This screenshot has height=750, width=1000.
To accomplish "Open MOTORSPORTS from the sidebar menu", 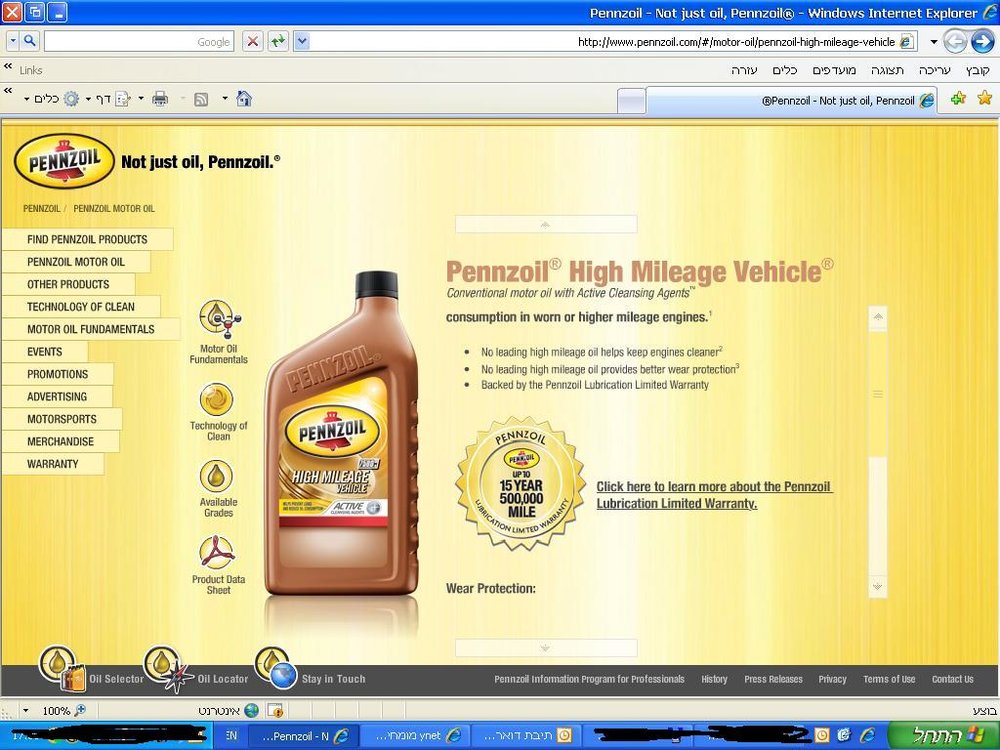I will pos(62,419).
